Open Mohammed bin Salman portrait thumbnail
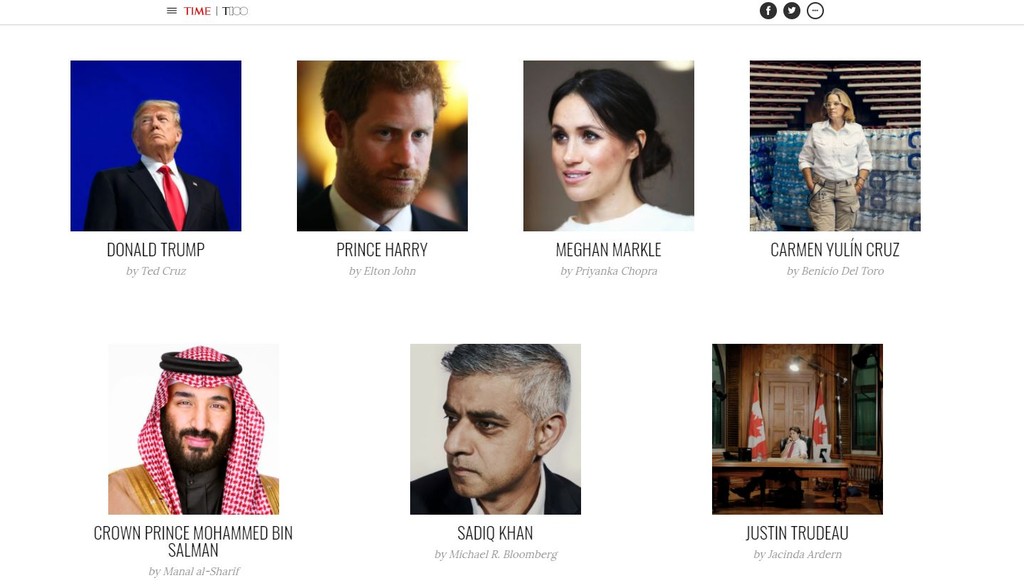 (x=193, y=429)
